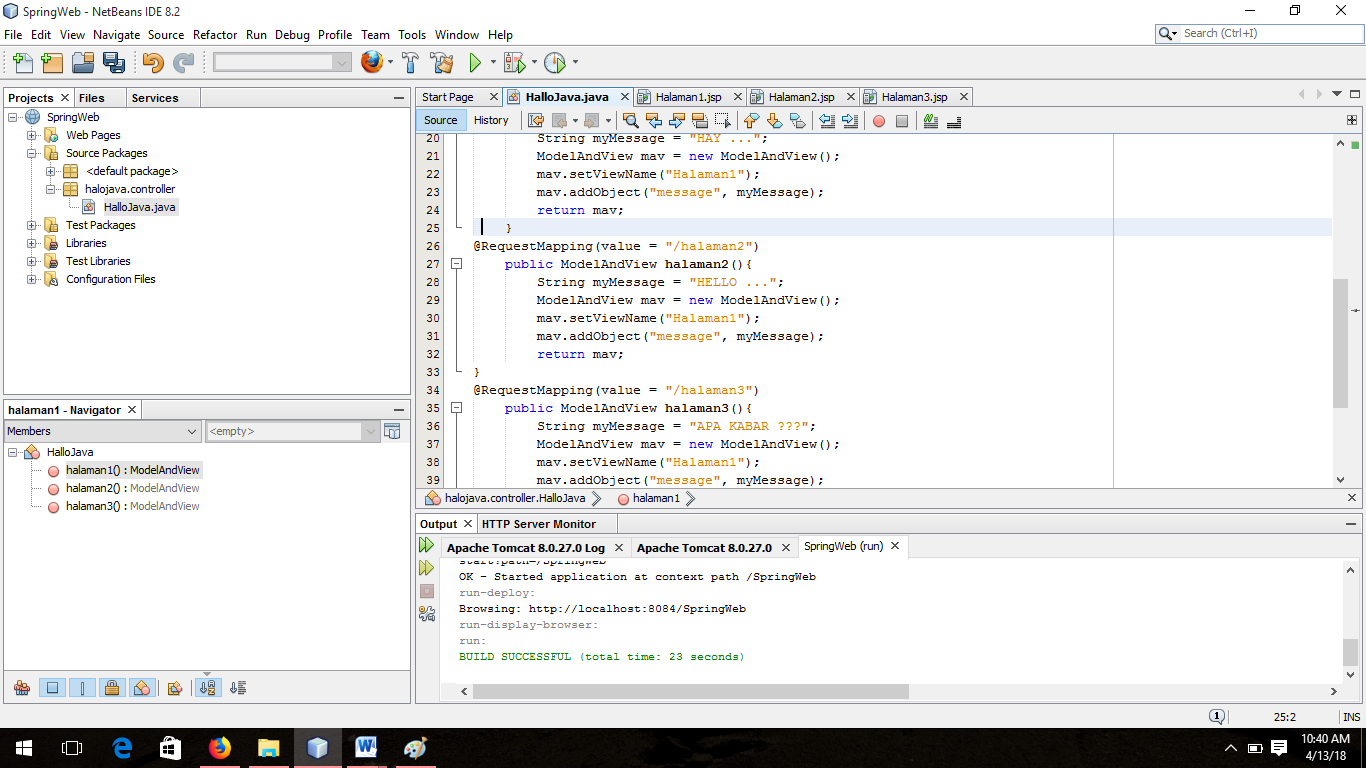Toggle Show Static Members in Navigator
The height and width of the screenshot is (768, 1366).
(83, 688)
